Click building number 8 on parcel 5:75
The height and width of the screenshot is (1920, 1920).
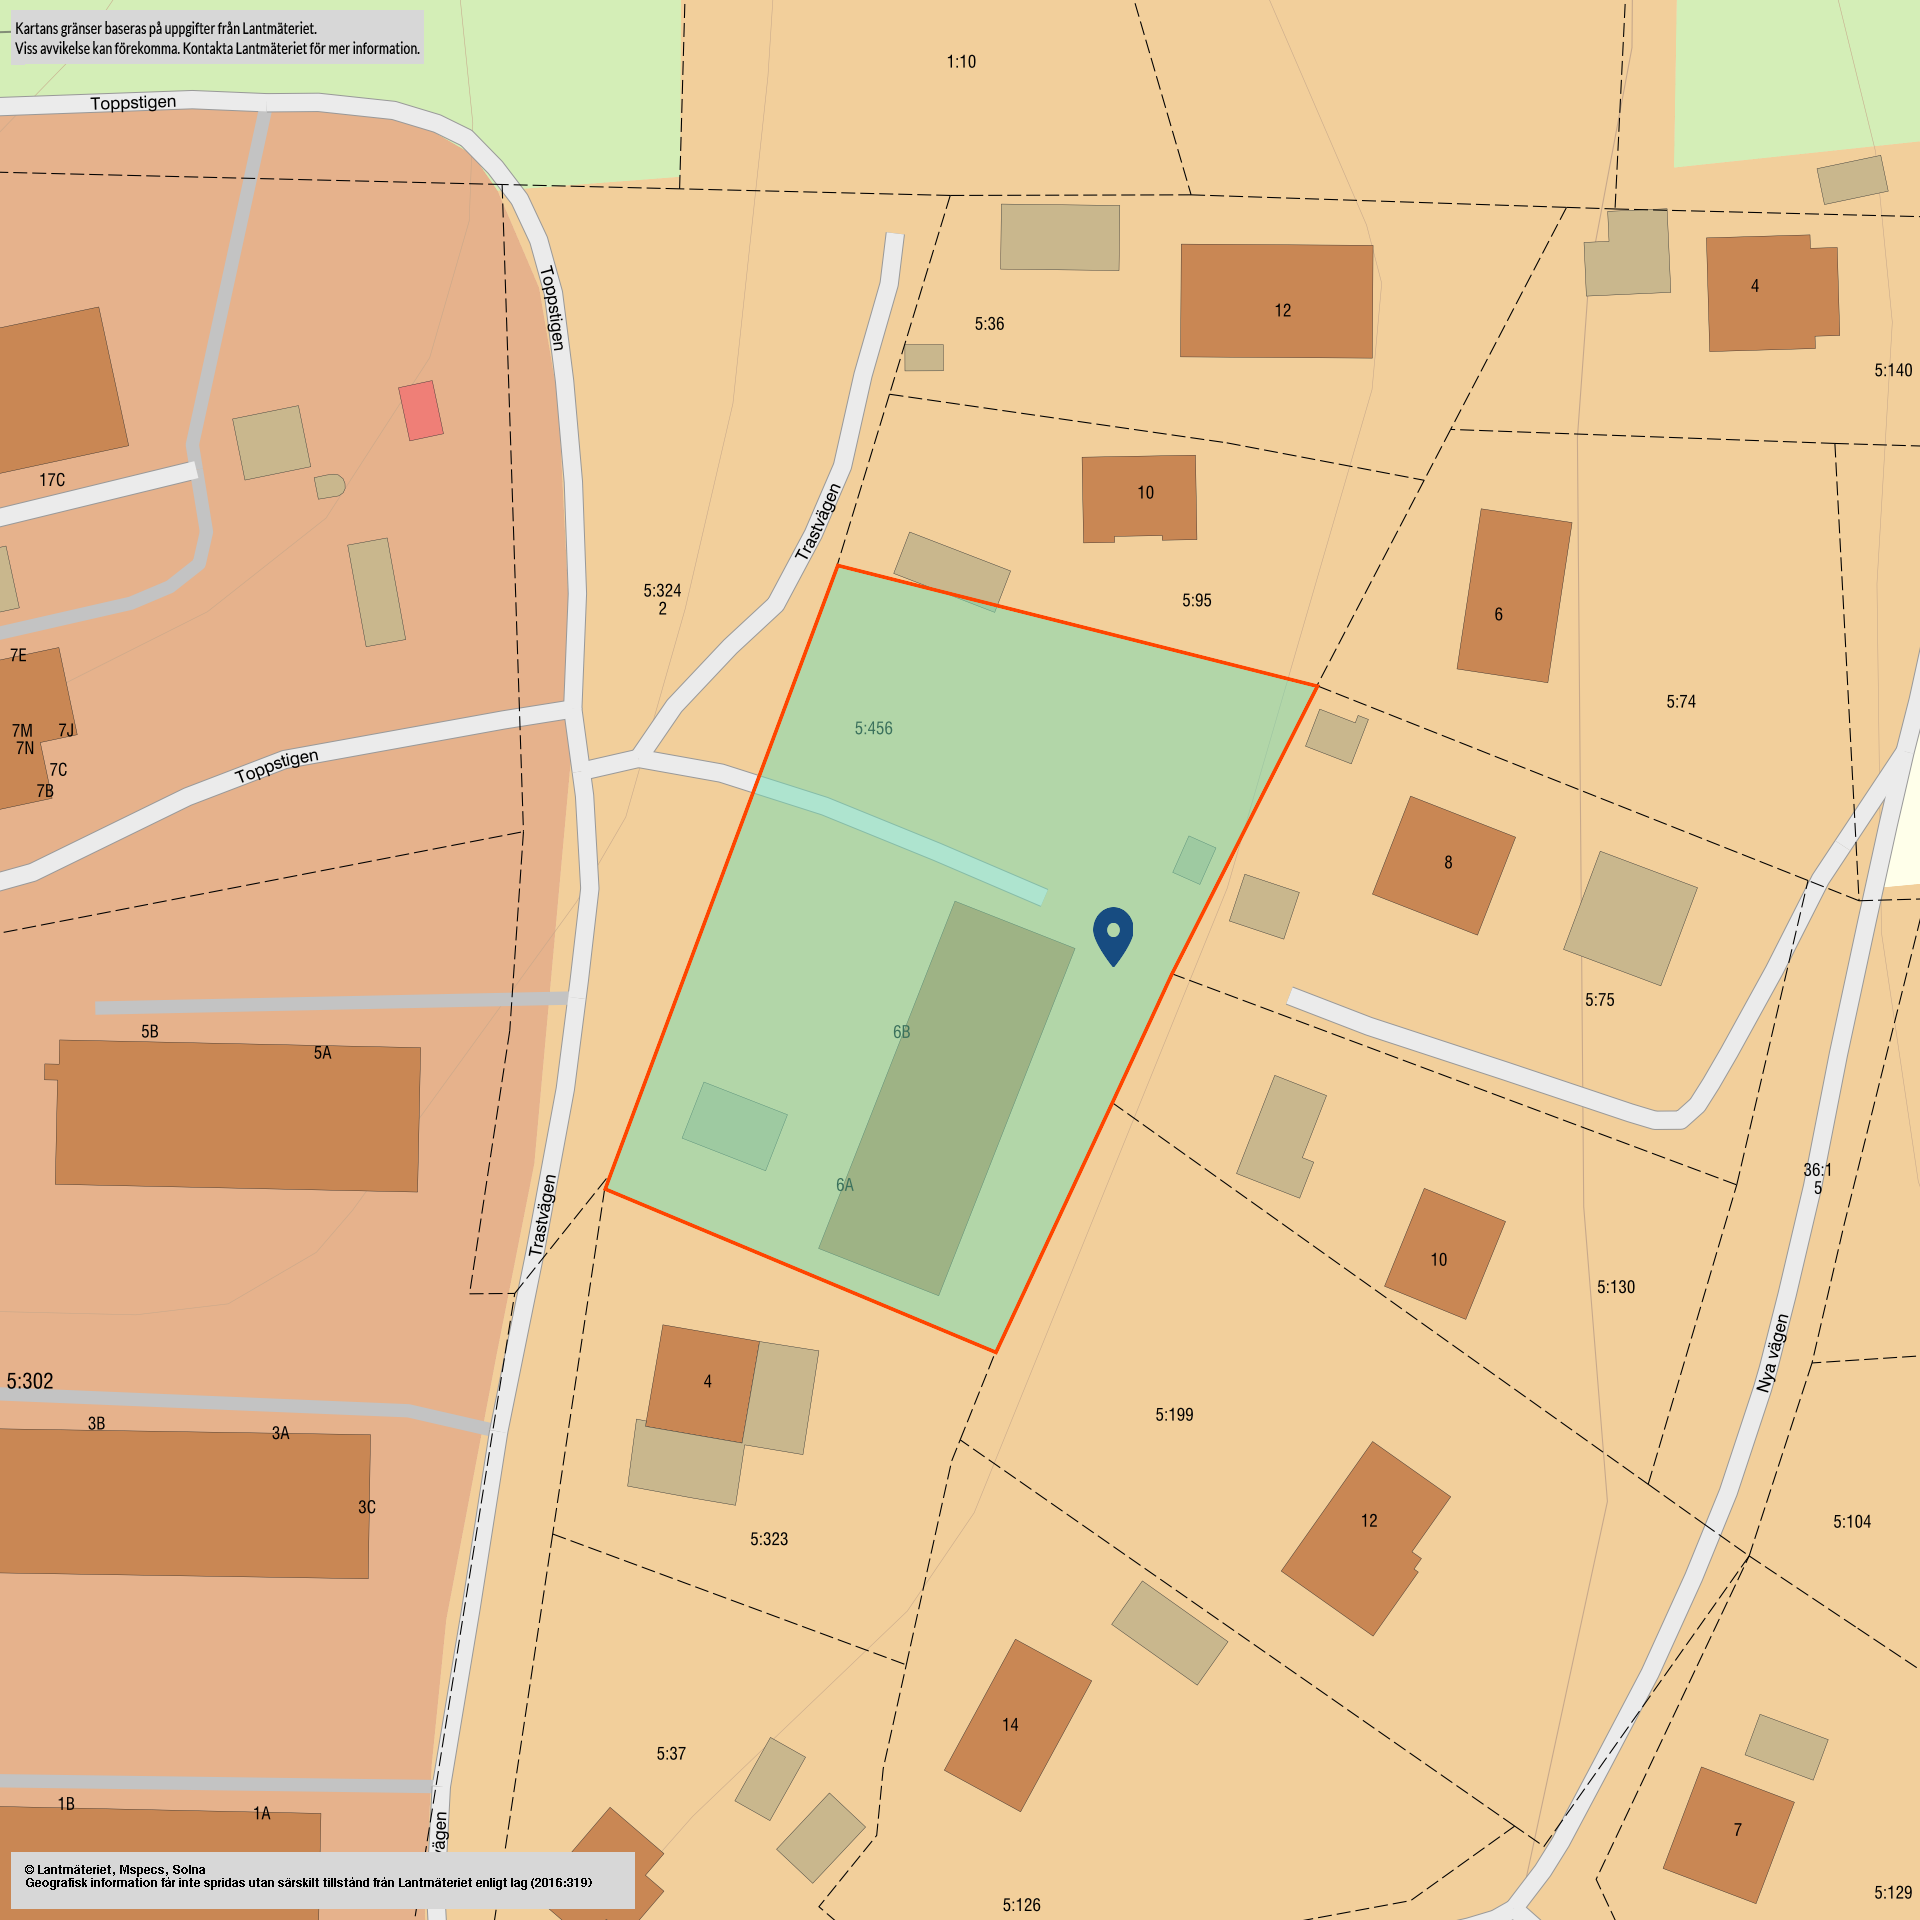tap(1443, 865)
